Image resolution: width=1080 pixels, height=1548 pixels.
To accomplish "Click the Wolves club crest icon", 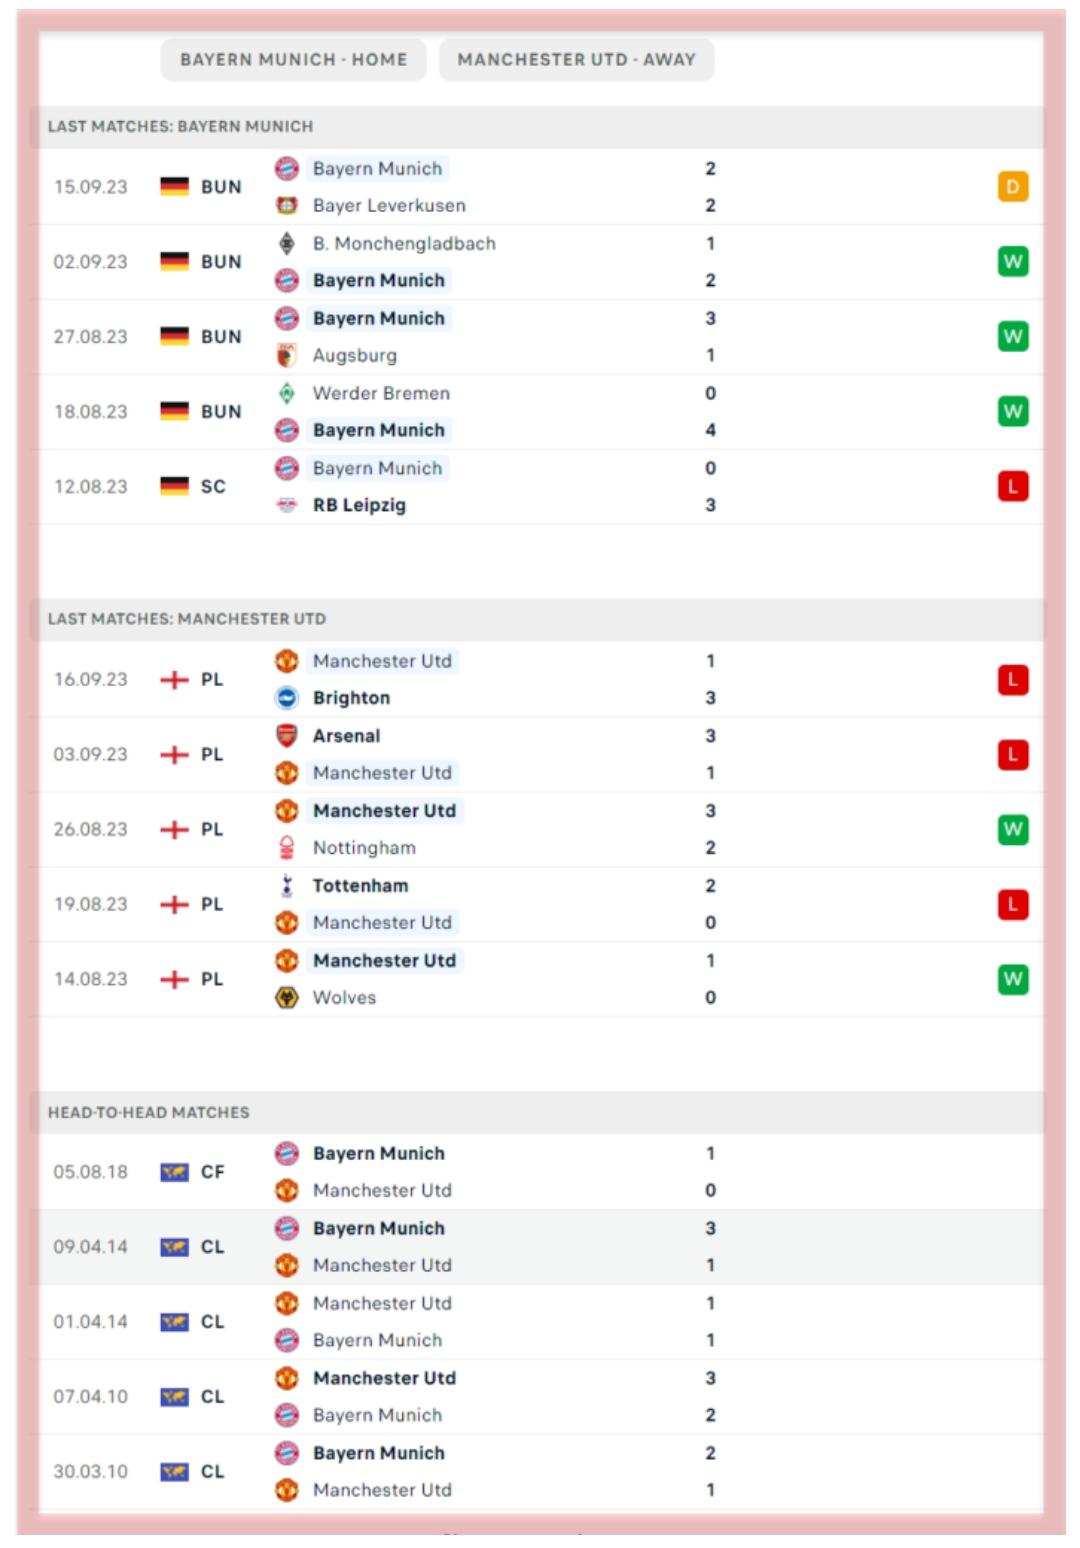I will tap(287, 998).
